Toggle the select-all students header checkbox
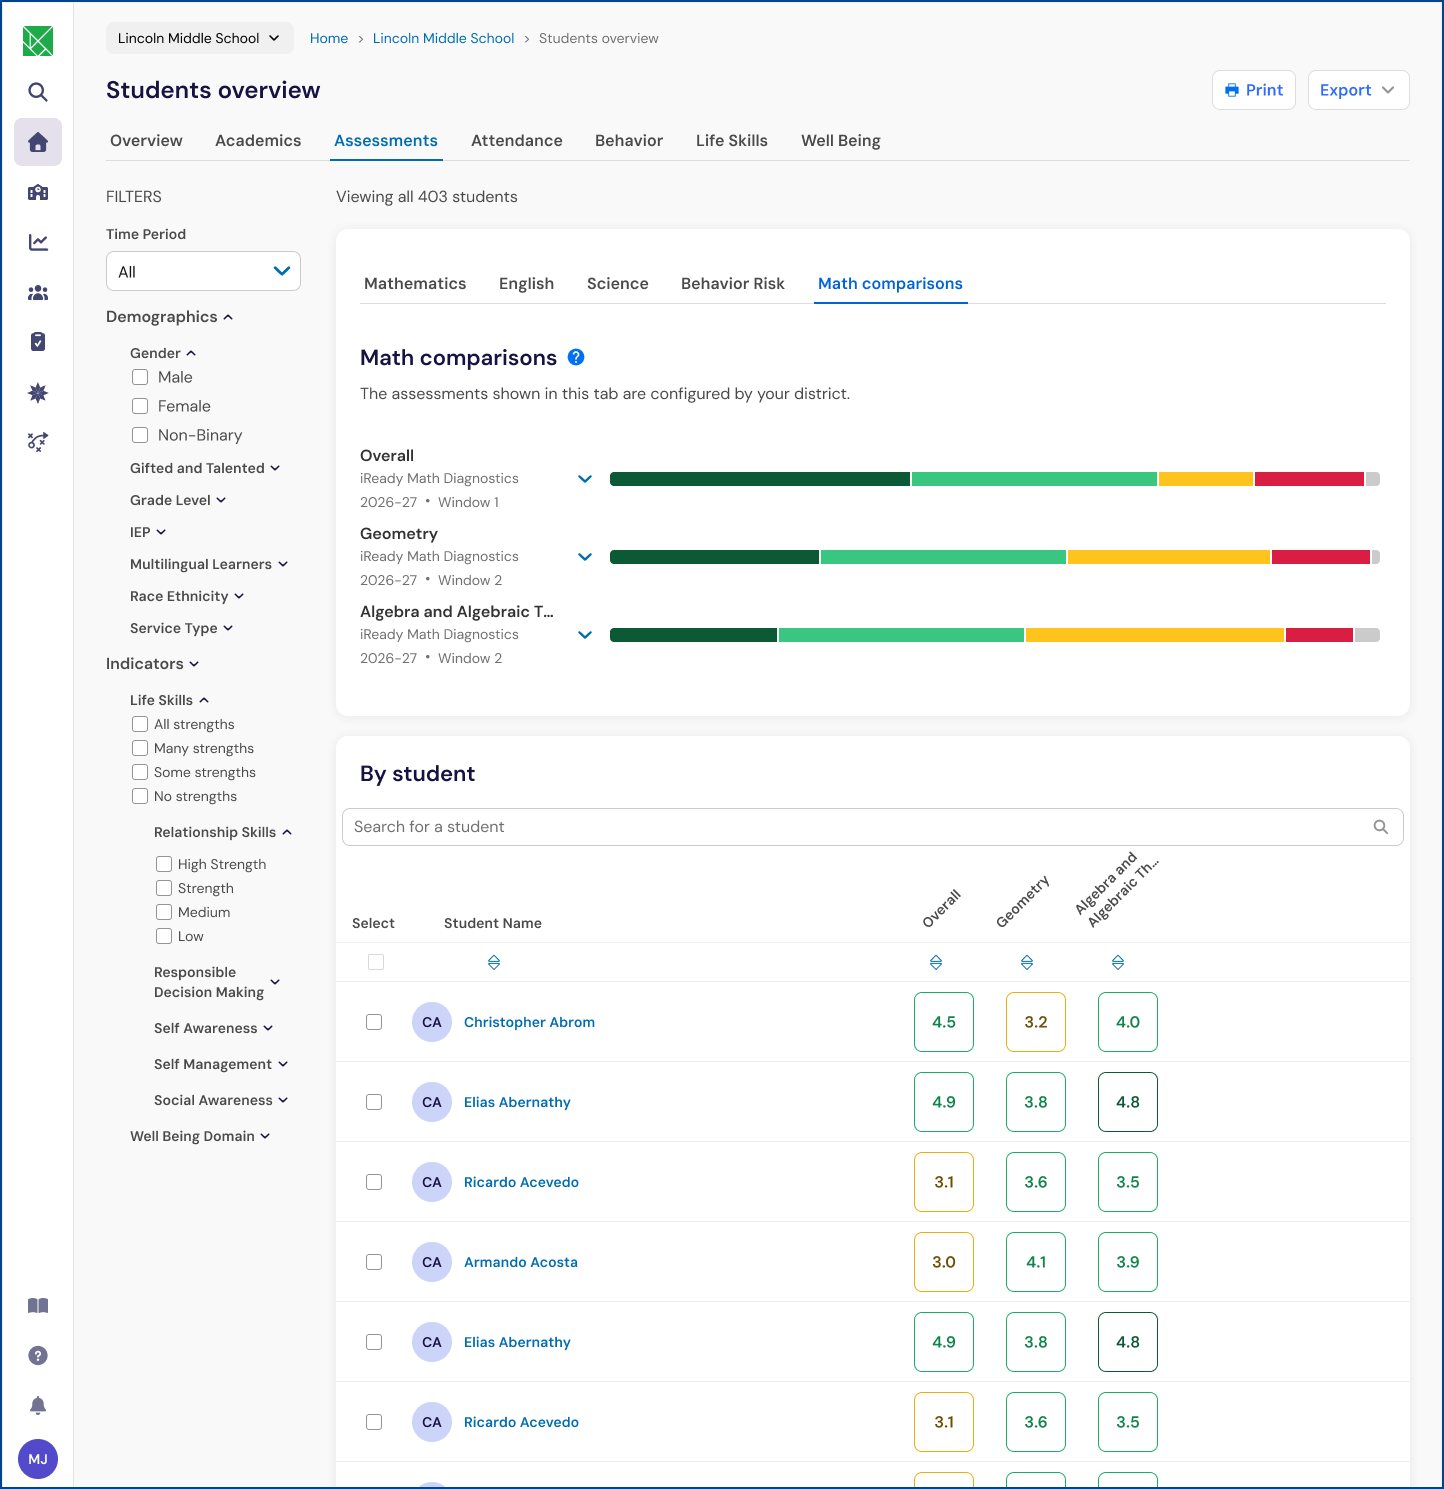 pos(376,962)
